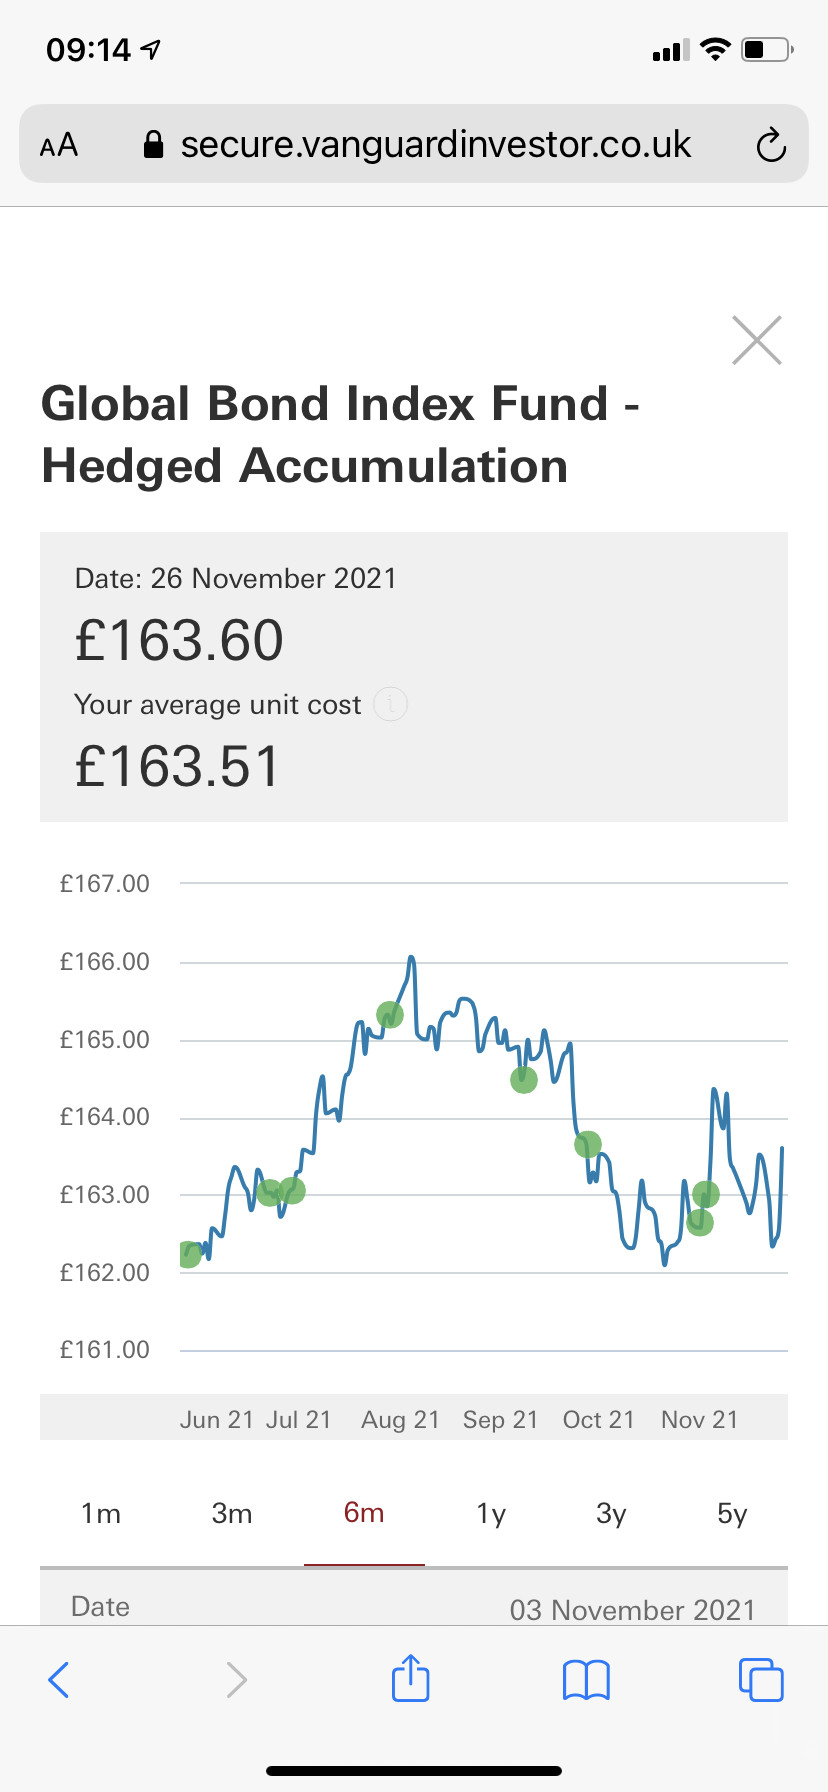Tap the green marker on the Oct 21 decline

pyautogui.click(x=588, y=1144)
